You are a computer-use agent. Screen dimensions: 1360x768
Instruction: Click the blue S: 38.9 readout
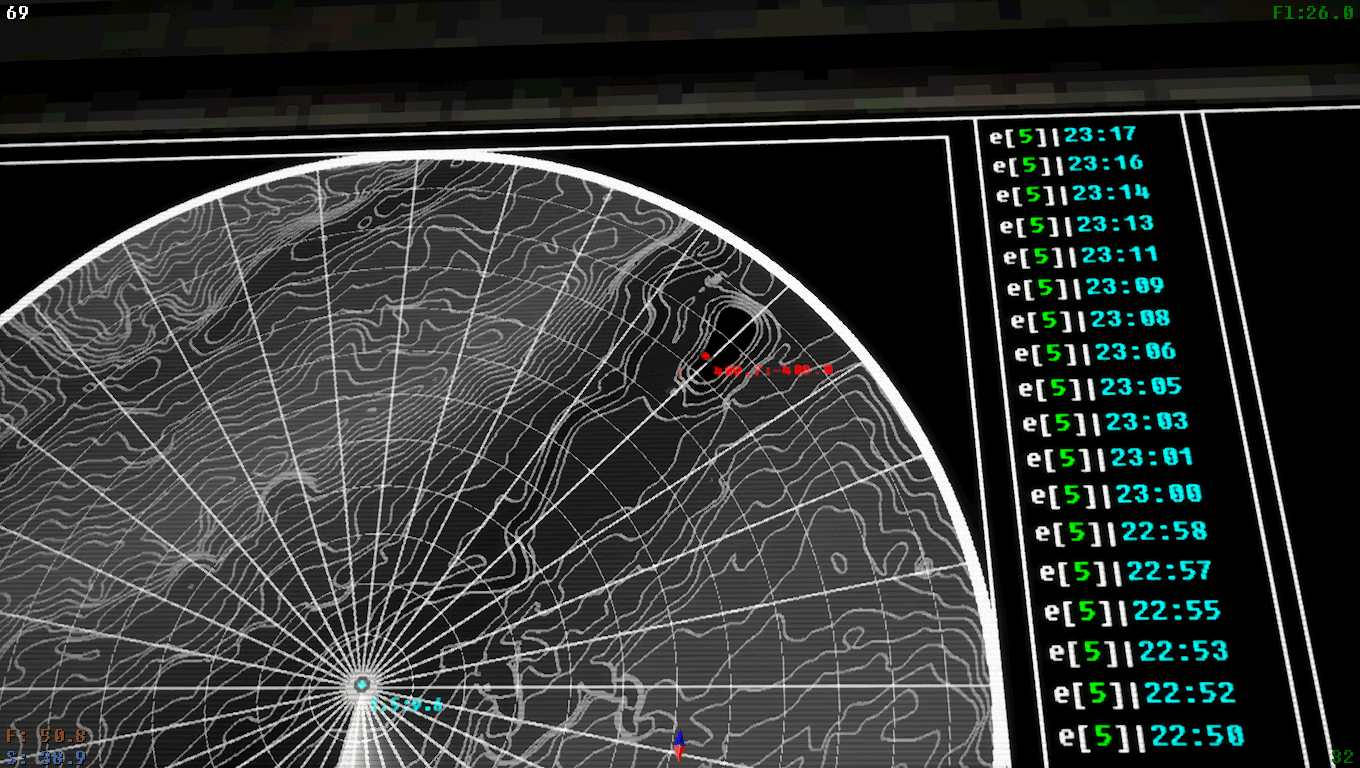45,758
